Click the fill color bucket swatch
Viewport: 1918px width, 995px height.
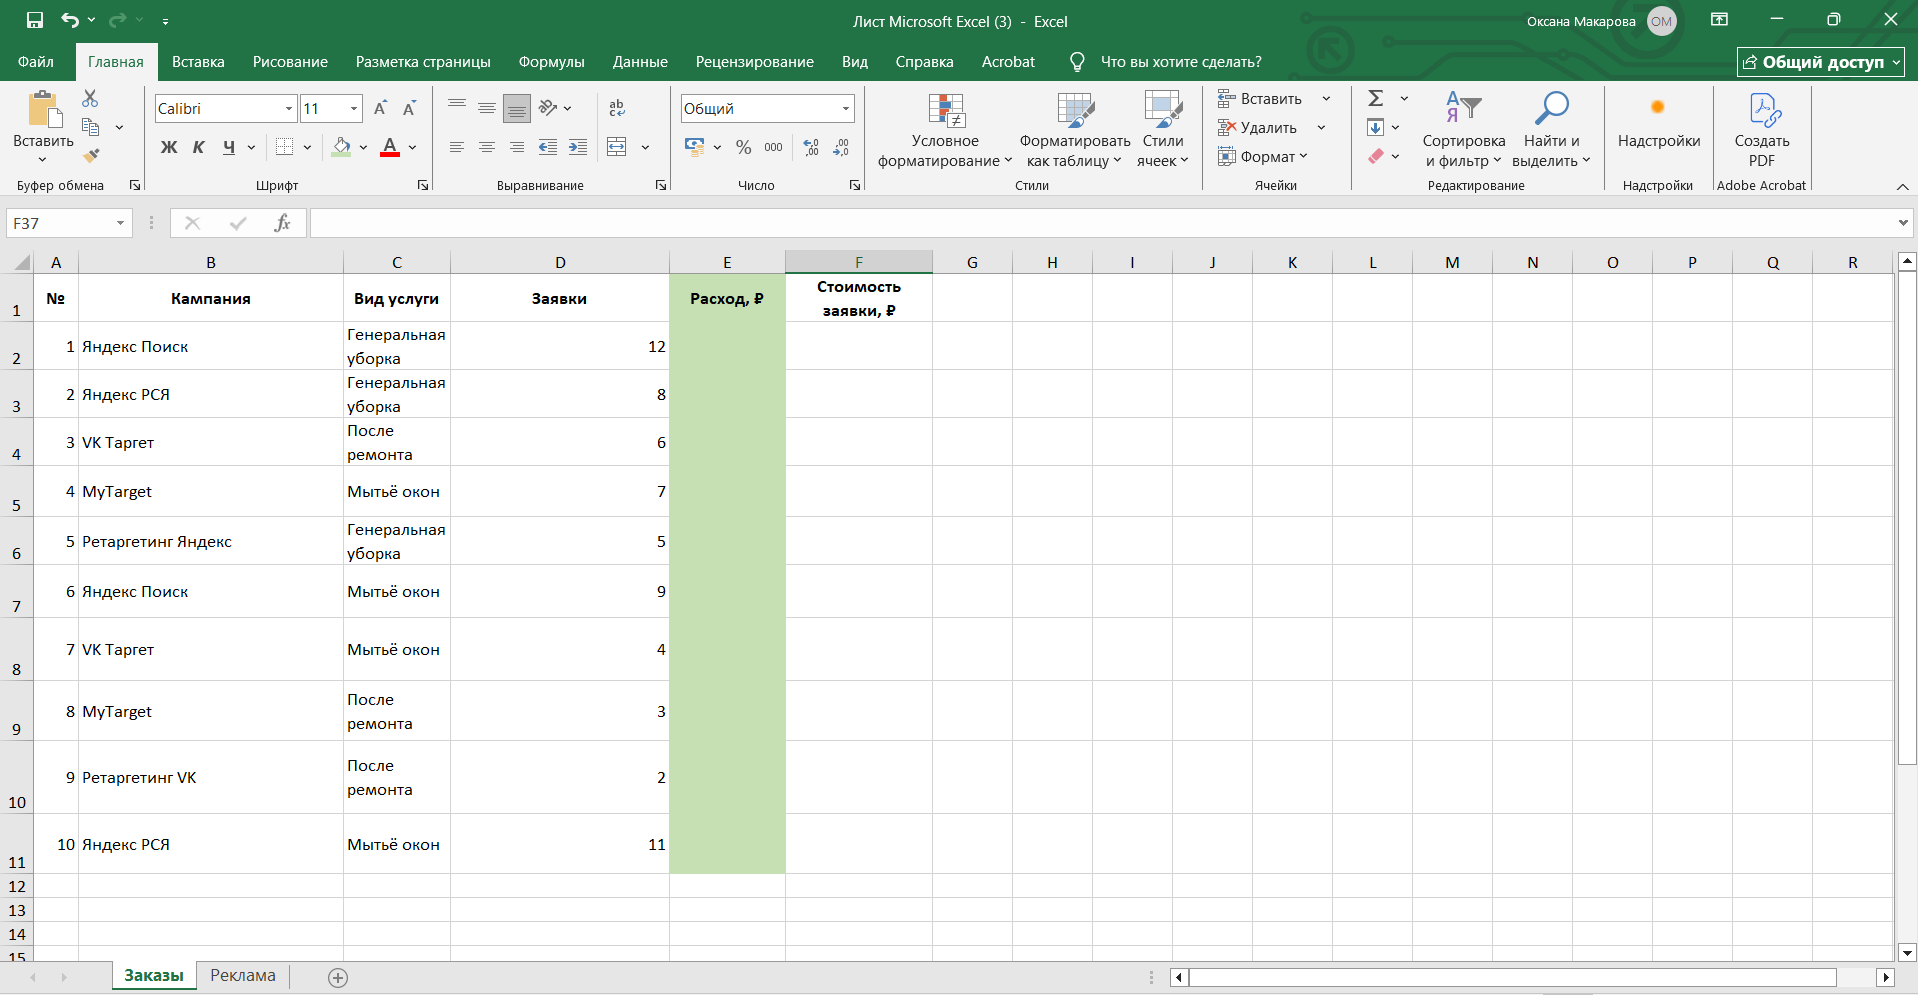342,147
